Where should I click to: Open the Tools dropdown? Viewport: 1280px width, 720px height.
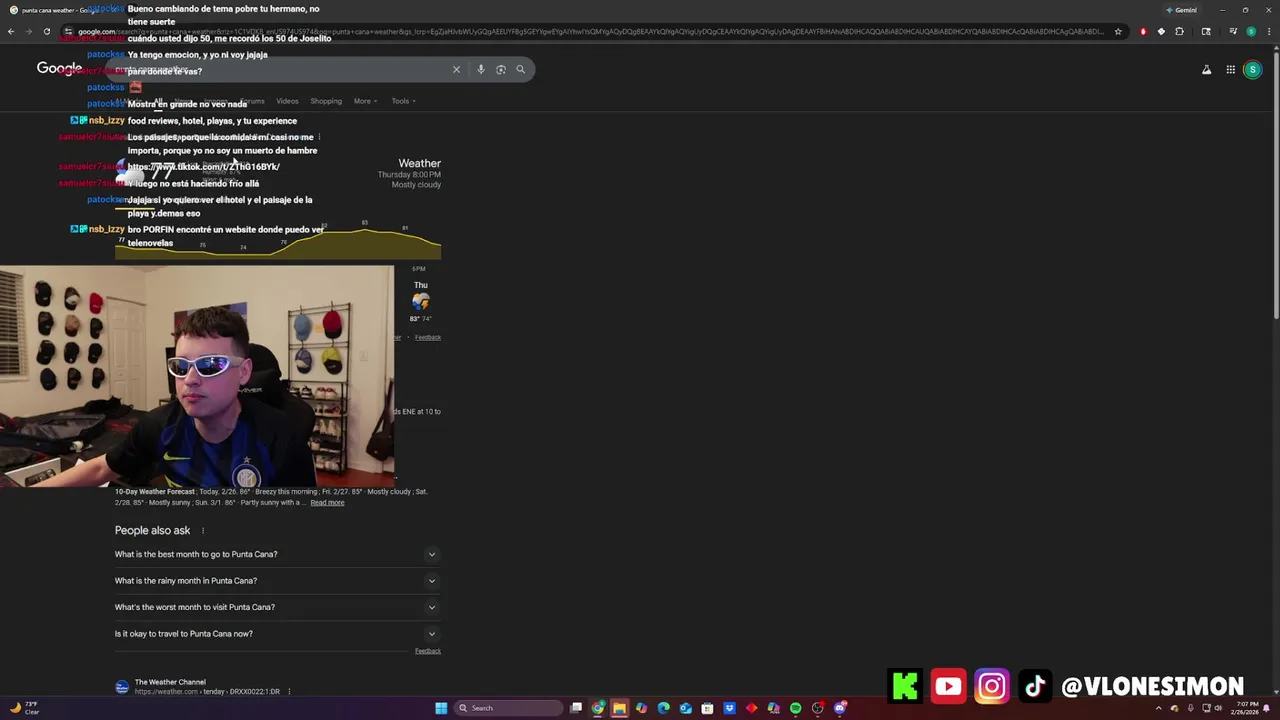point(403,101)
